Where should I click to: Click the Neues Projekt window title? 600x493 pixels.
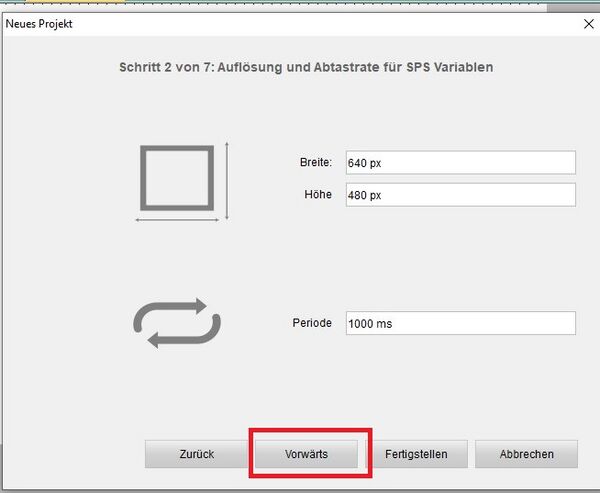(40, 22)
